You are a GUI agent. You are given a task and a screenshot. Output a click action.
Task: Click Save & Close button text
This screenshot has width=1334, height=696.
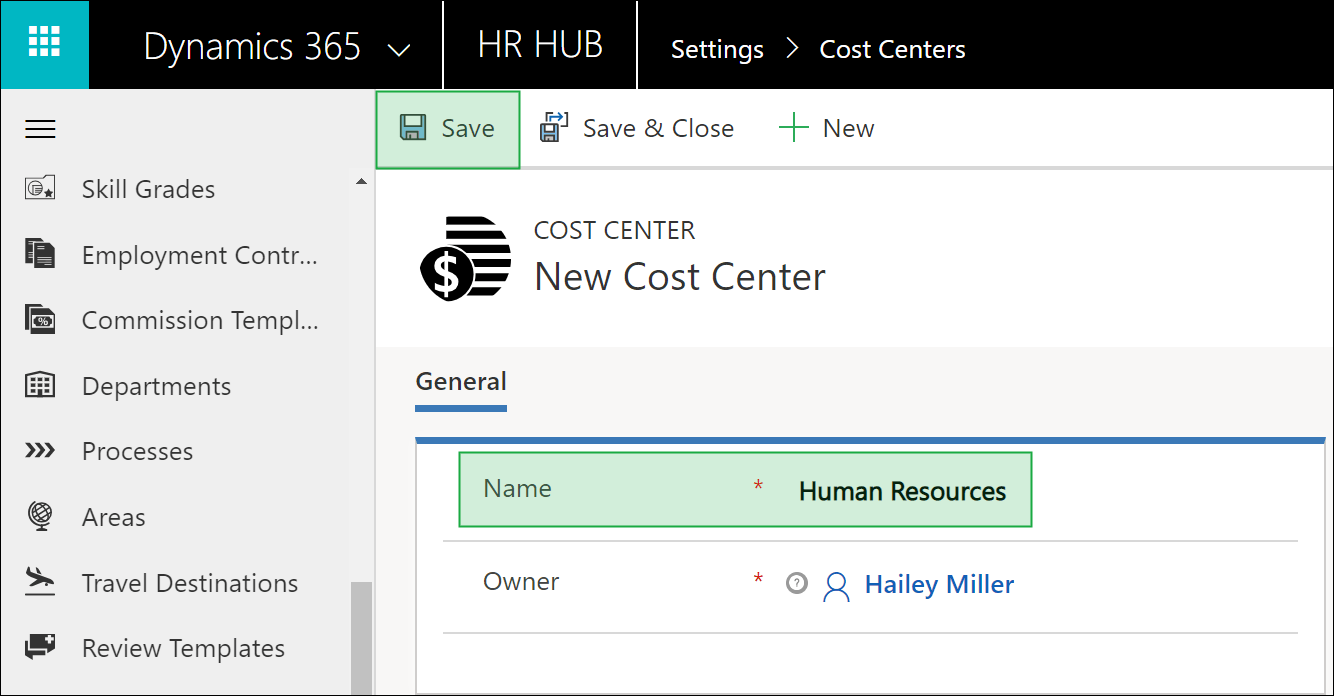[x=658, y=128]
